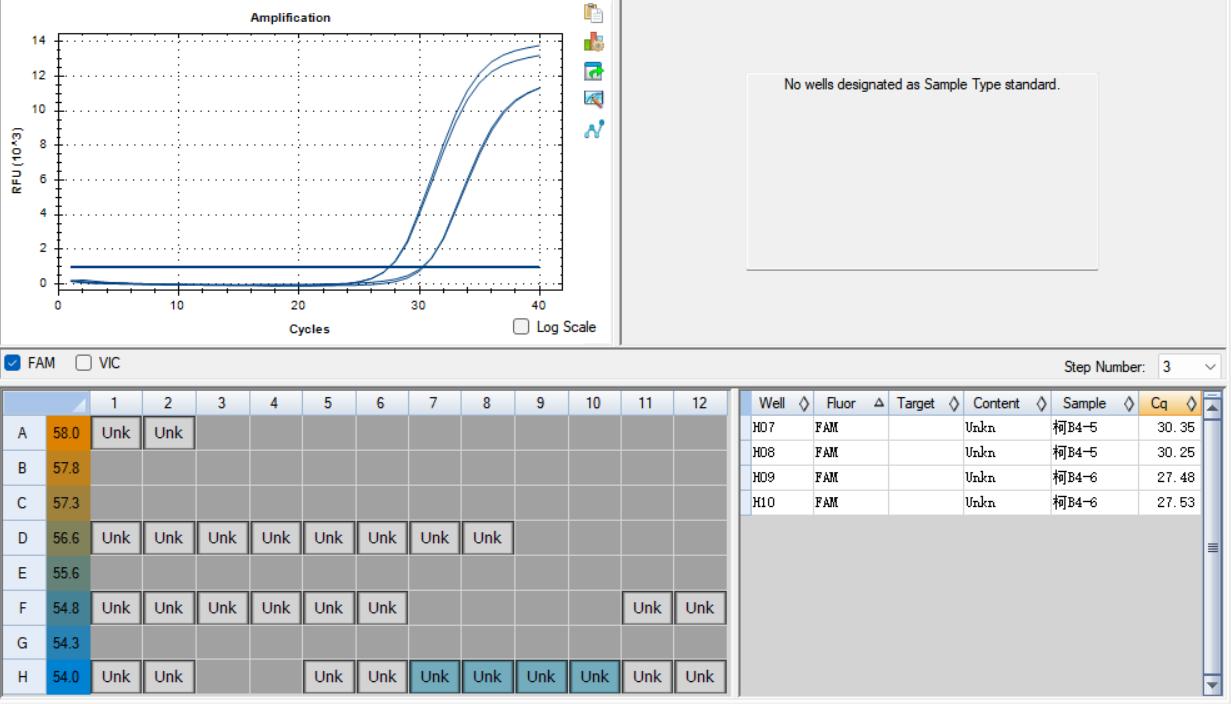Screen dimensions: 1231x704
Task: Select well A1 Unk
Action: pos(116,433)
